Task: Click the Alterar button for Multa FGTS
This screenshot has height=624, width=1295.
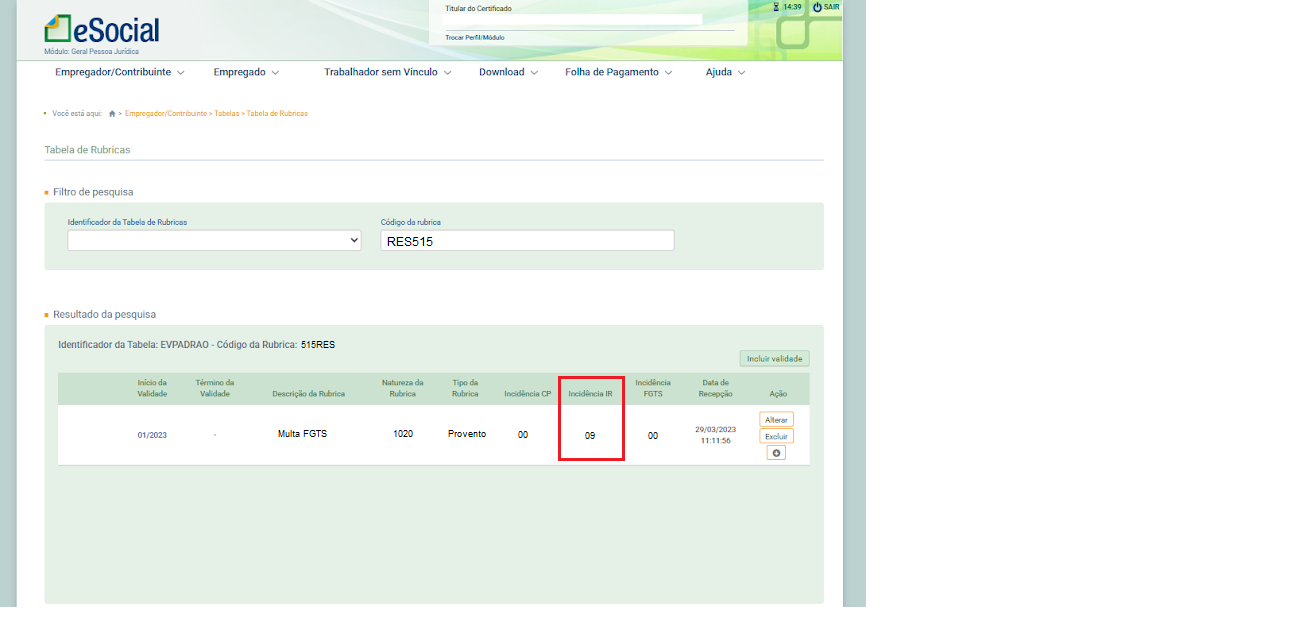Action: pos(776,420)
